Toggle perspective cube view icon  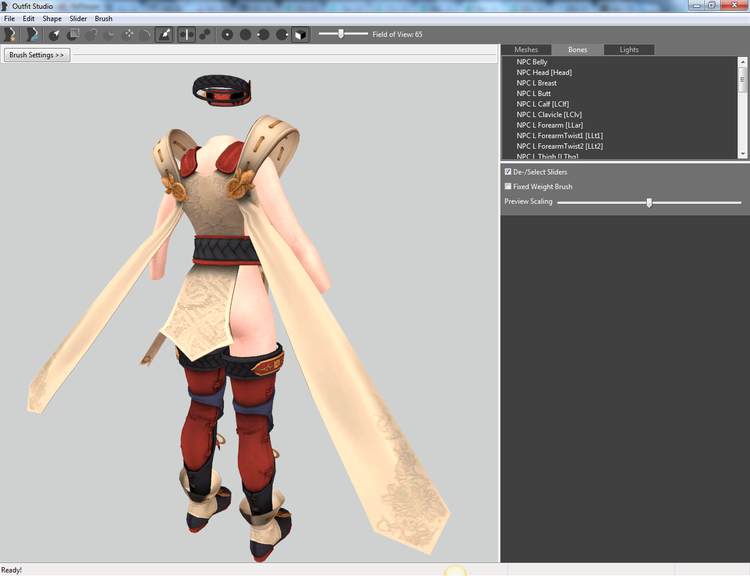point(300,34)
